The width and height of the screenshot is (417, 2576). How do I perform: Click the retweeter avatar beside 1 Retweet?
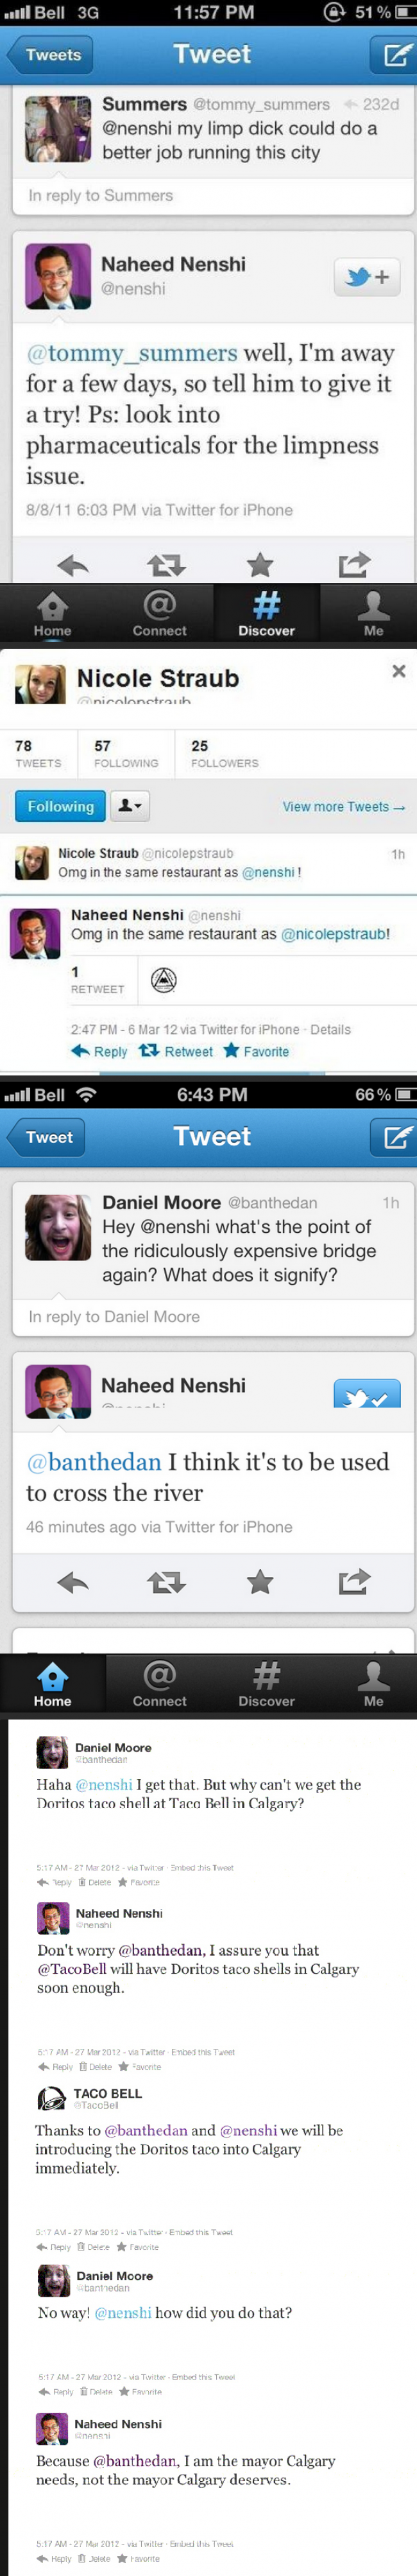click(x=164, y=980)
